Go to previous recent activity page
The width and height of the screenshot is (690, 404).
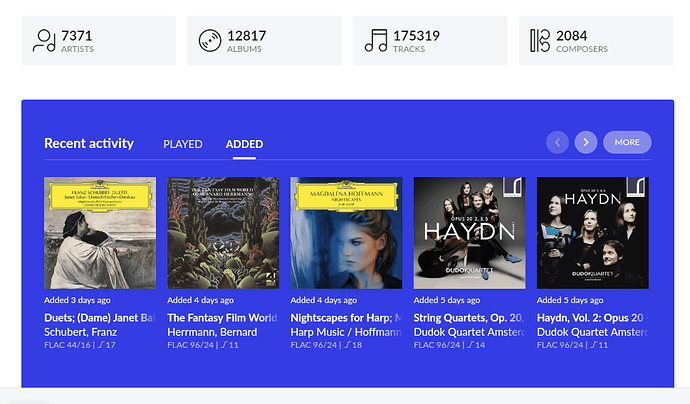pyautogui.click(x=558, y=142)
